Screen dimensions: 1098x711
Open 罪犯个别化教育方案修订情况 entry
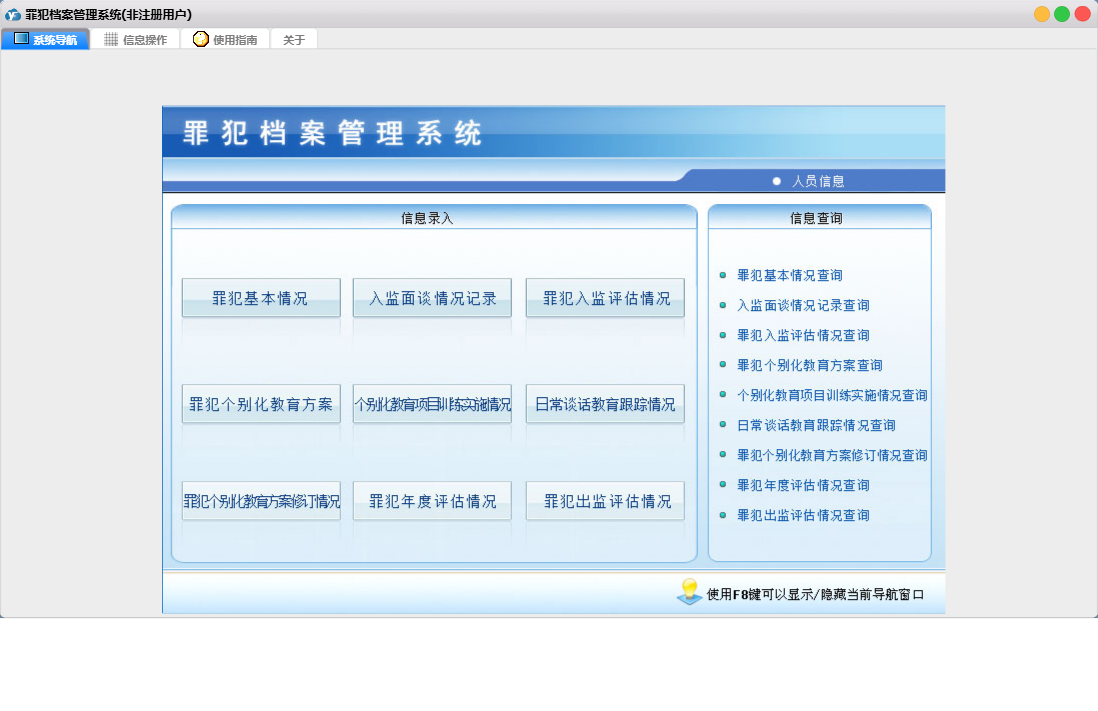[261, 501]
